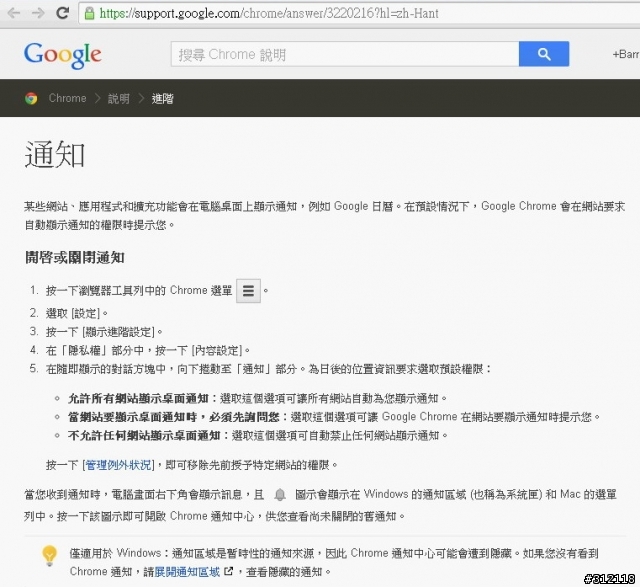This screenshot has width=640, height=587.
Task: Click the Chrome menu hamburger icon in step 1
Action: 248,291
